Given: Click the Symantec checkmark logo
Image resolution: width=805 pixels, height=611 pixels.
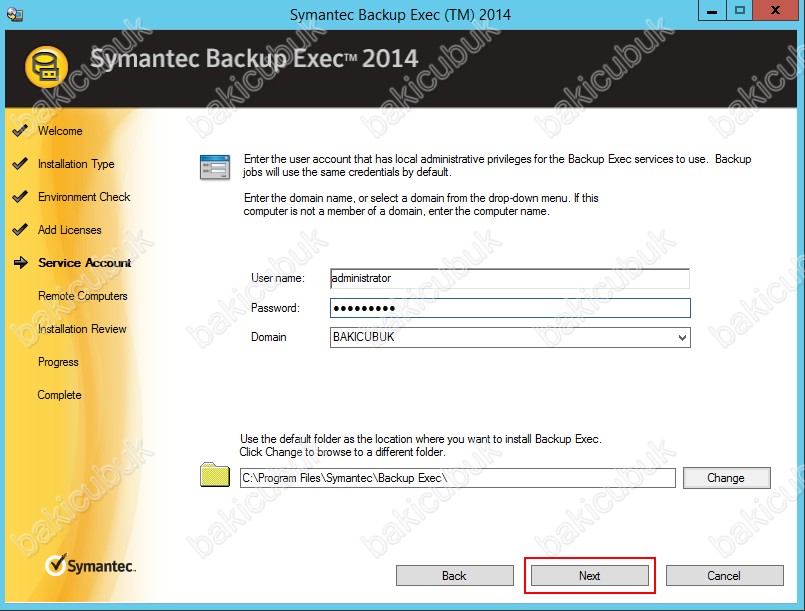Looking at the screenshot, I should point(90,565).
